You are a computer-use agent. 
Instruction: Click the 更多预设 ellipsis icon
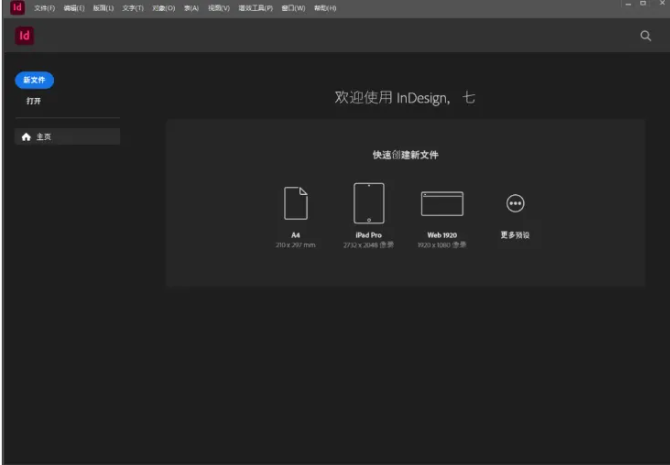pyautogui.click(x=515, y=203)
